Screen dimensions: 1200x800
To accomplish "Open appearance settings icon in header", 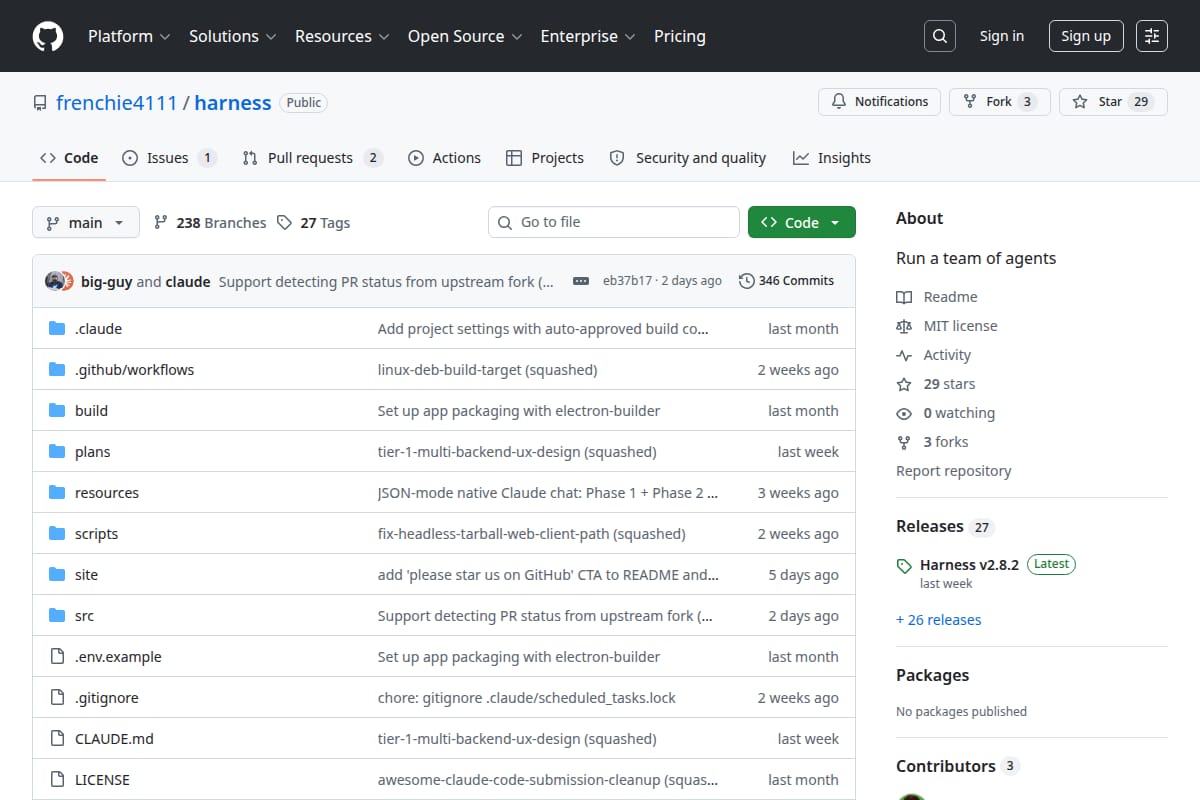I will click(1152, 36).
